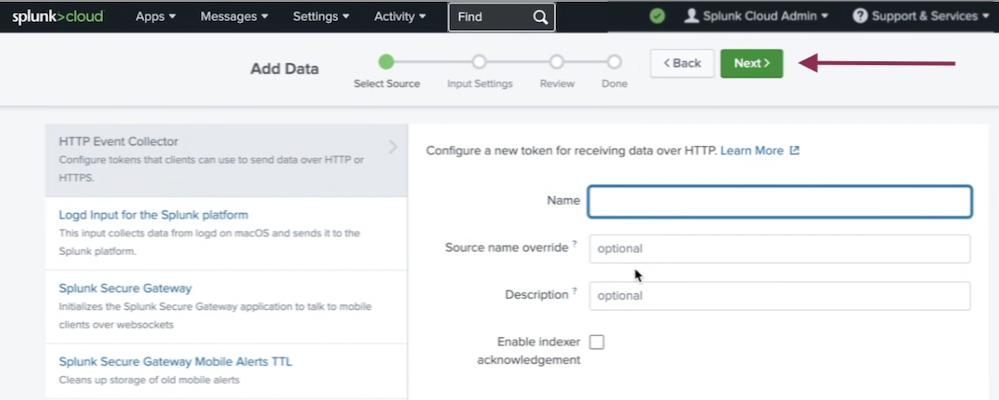999x400 pixels.
Task: Open the Learn More link
Action: [x=752, y=150]
